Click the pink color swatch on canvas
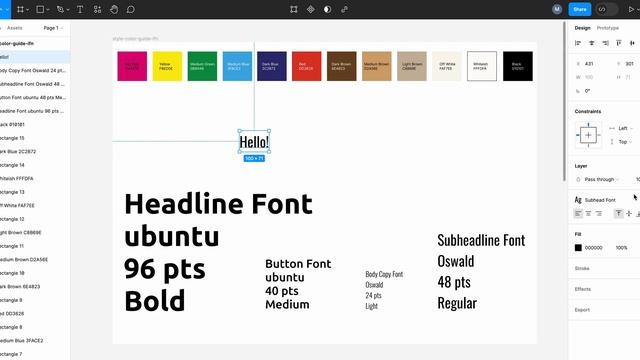This screenshot has width=640, height=360. pos(132,66)
